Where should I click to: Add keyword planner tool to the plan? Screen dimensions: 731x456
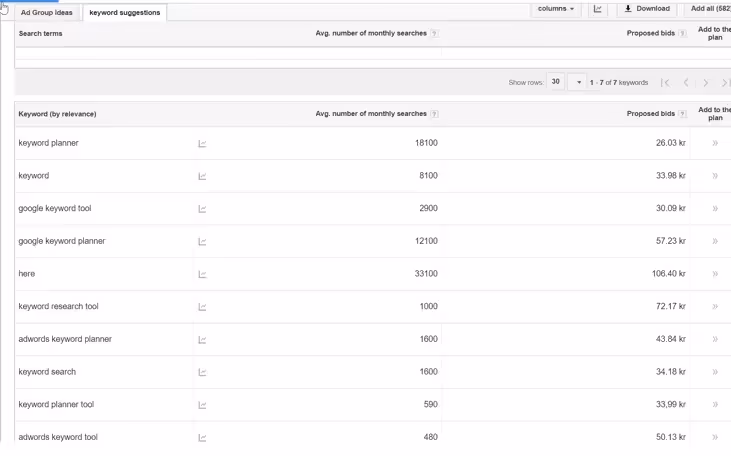coord(715,404)
